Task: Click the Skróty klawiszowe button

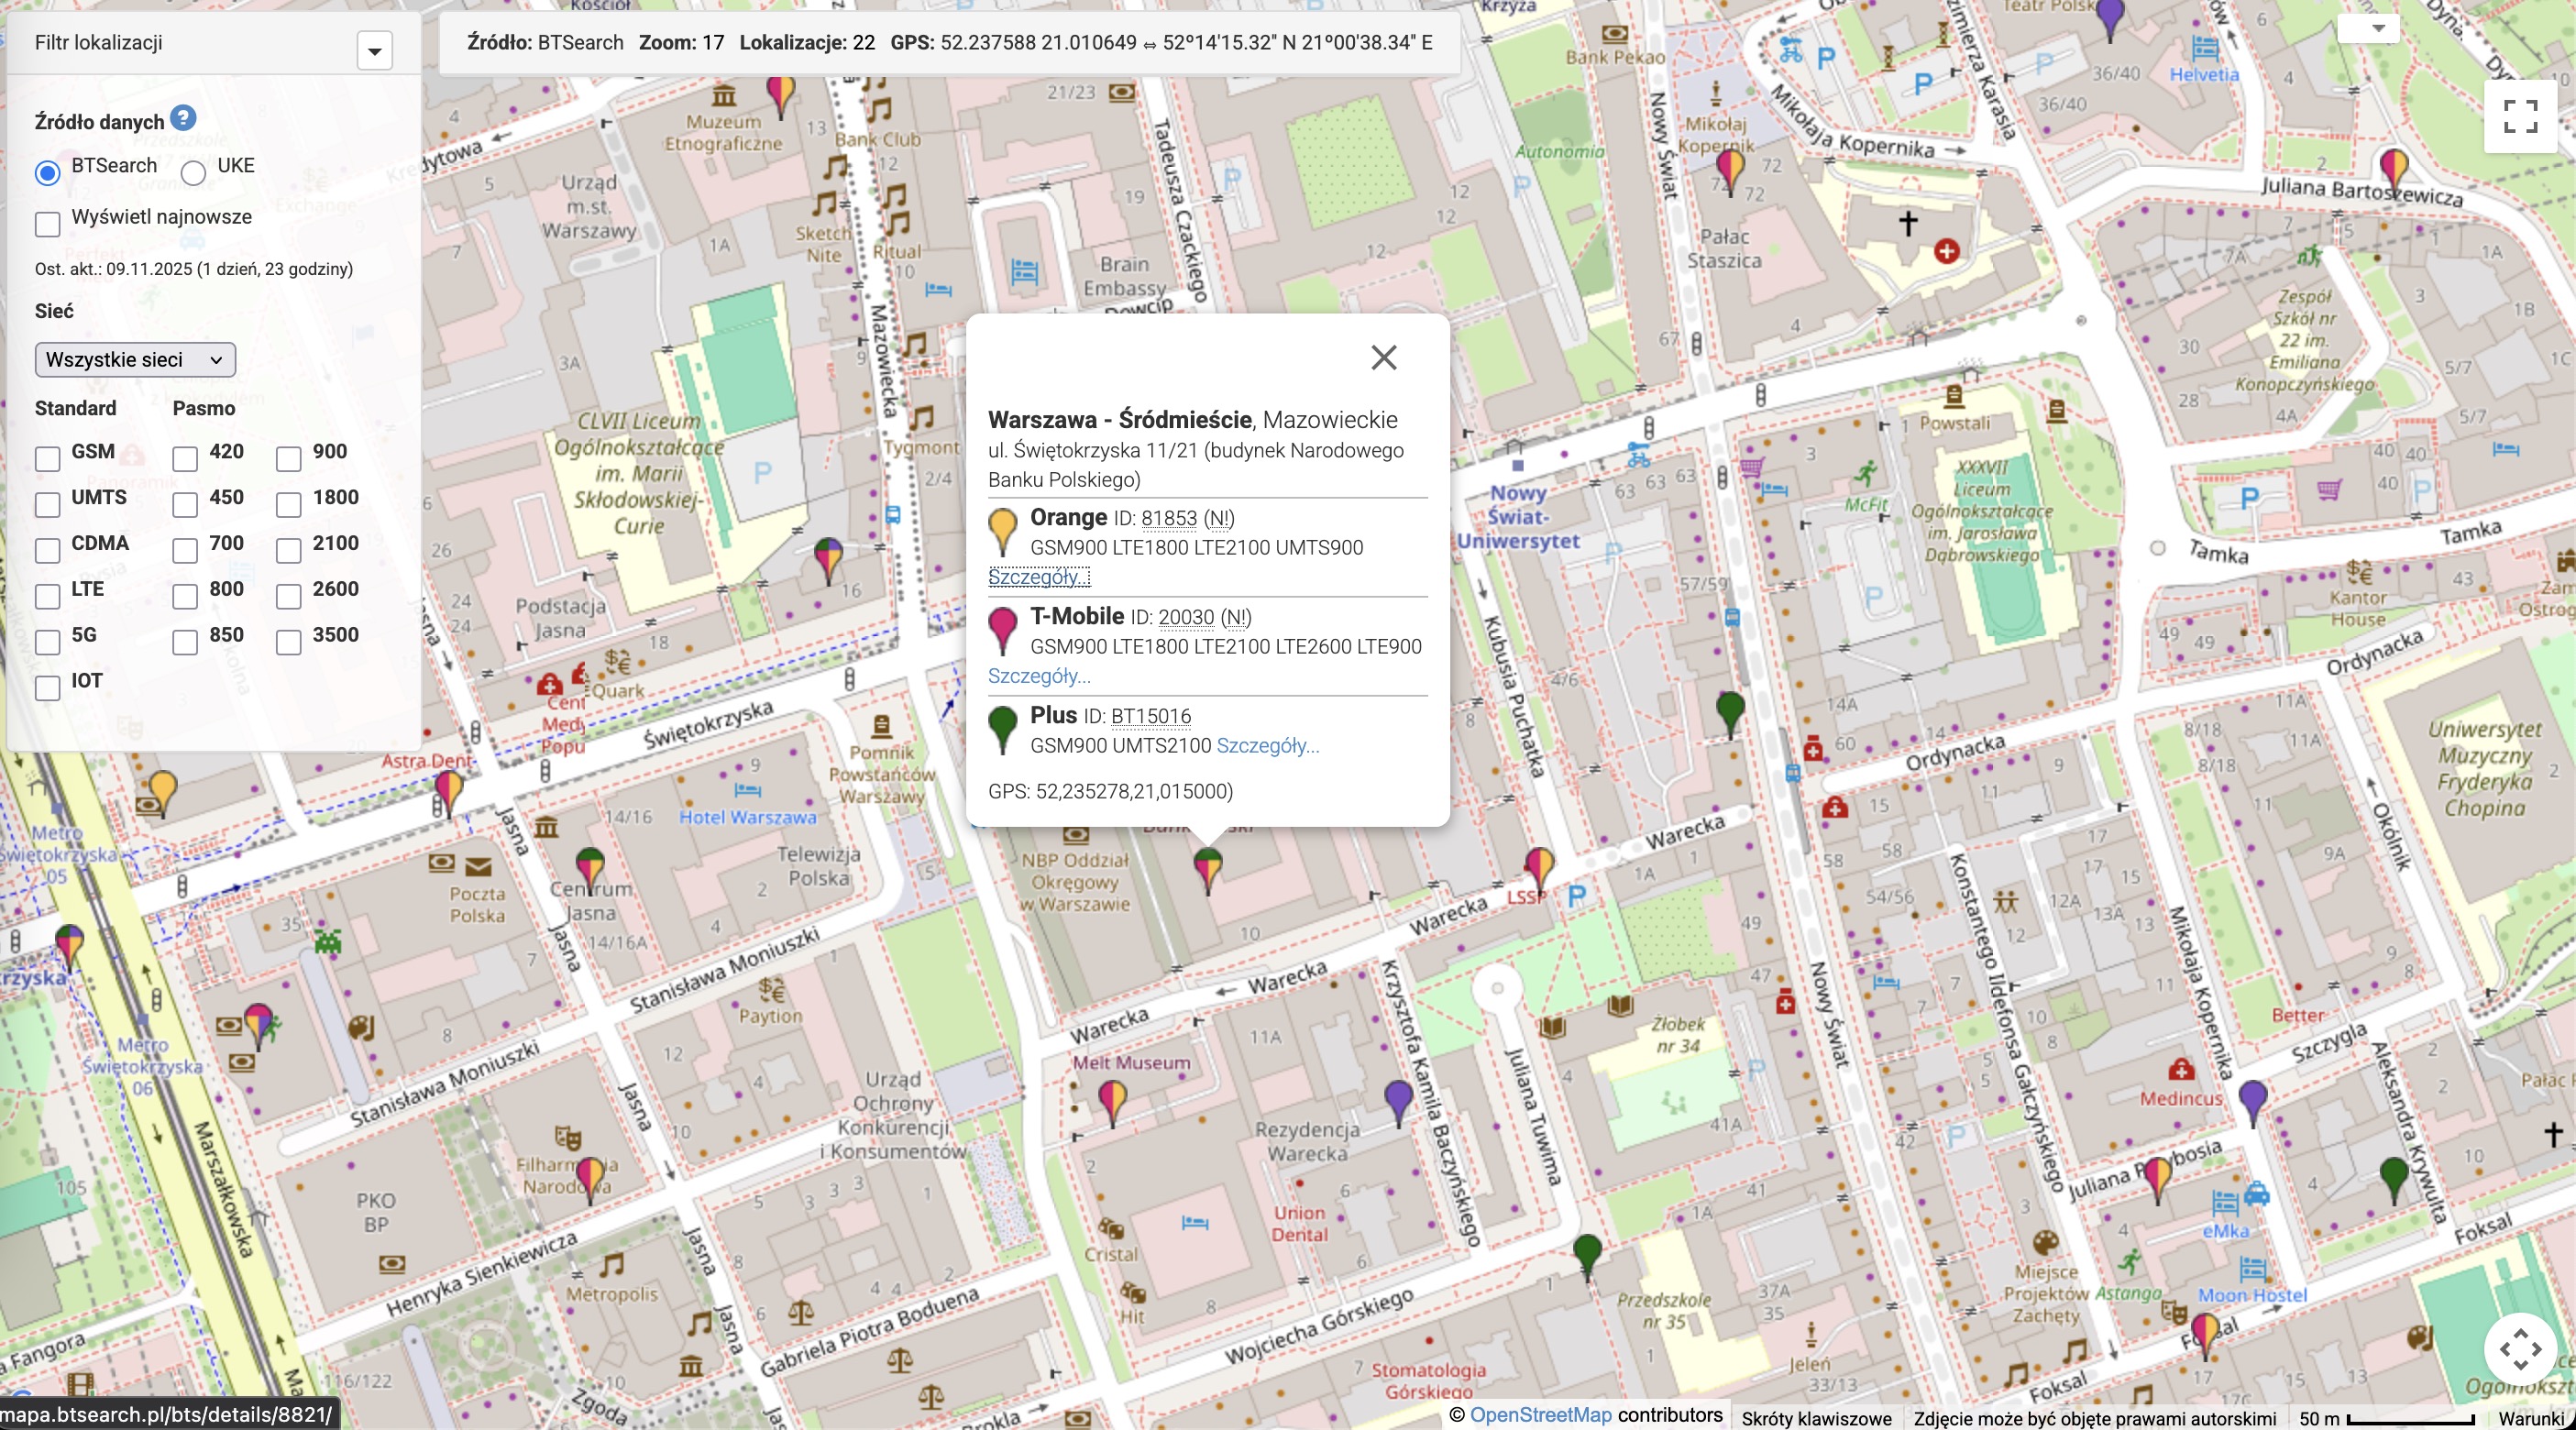Action: click(x=1816, y=1418)
